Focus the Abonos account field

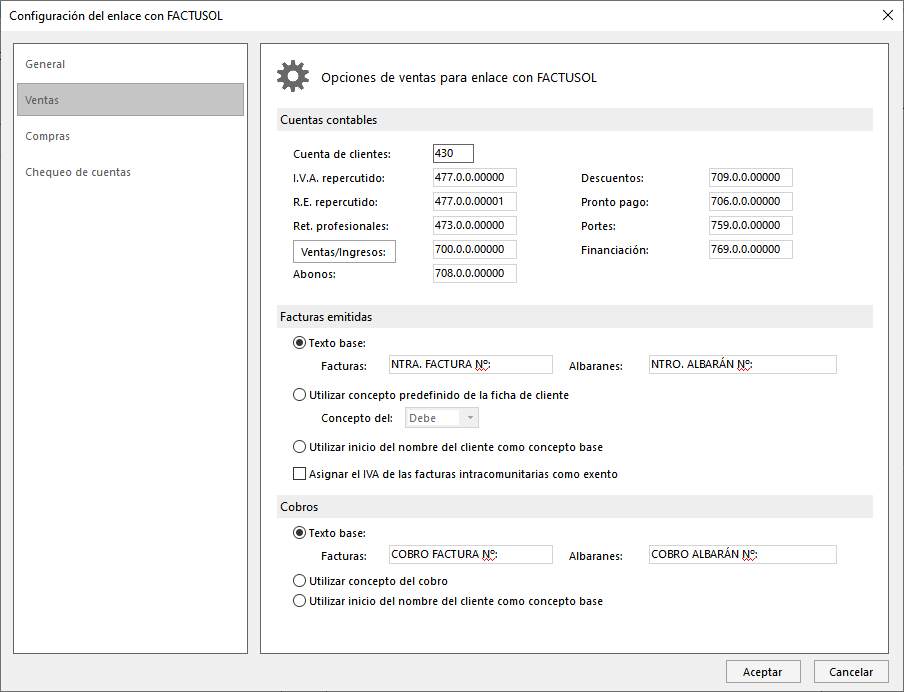click(474, 273)
